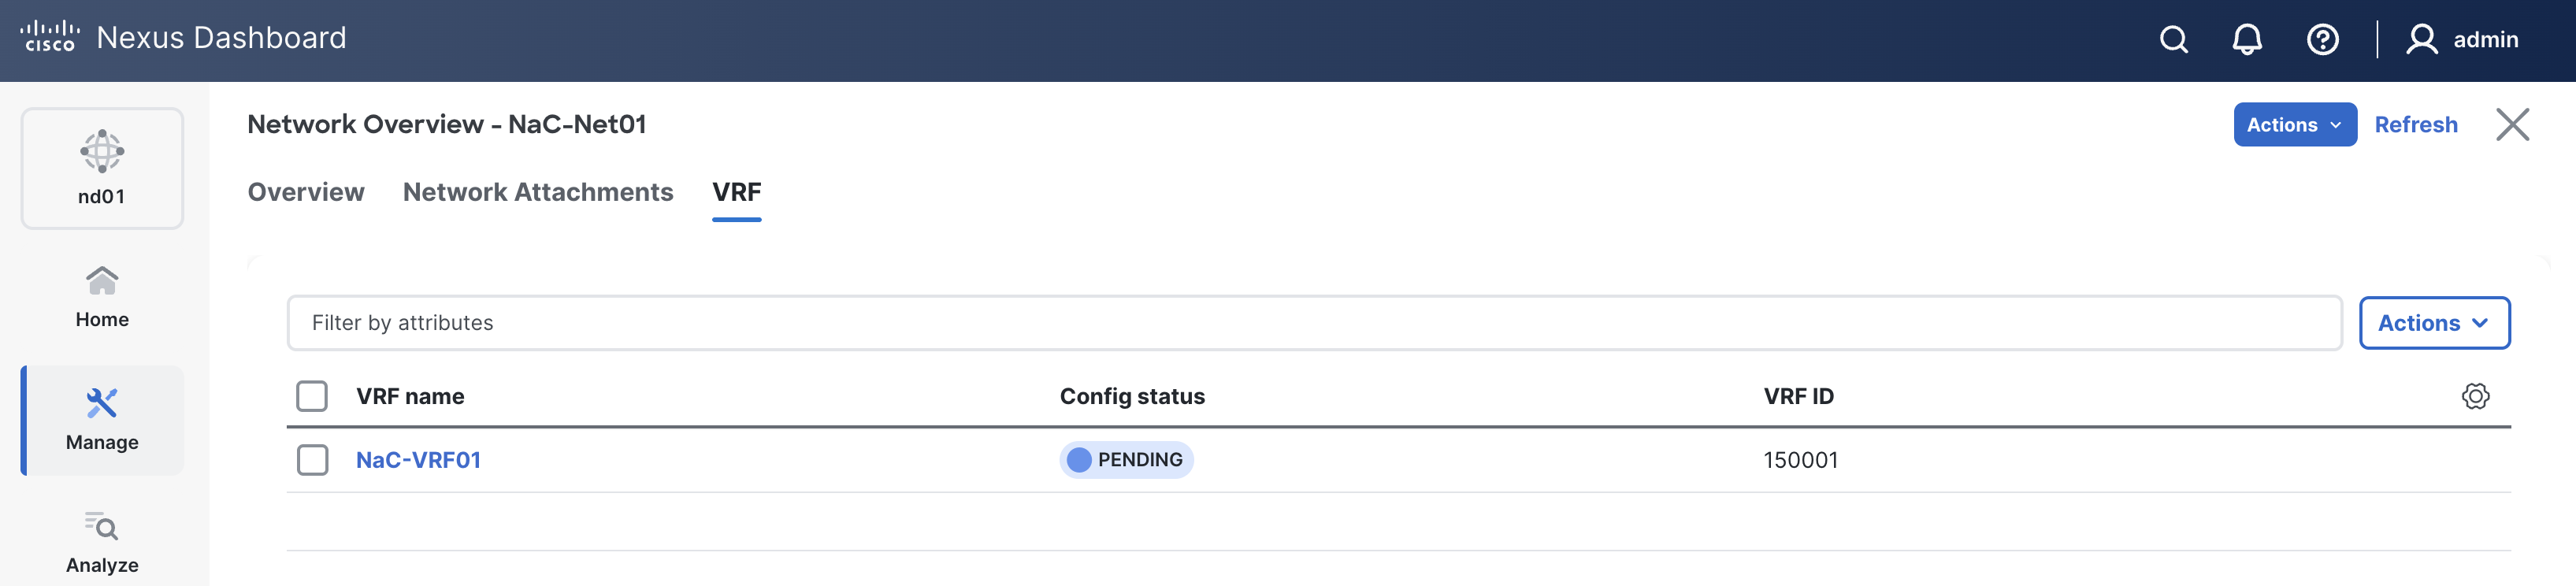
Task: Switch to the Network Attachments tab
Action: point(538,192)
